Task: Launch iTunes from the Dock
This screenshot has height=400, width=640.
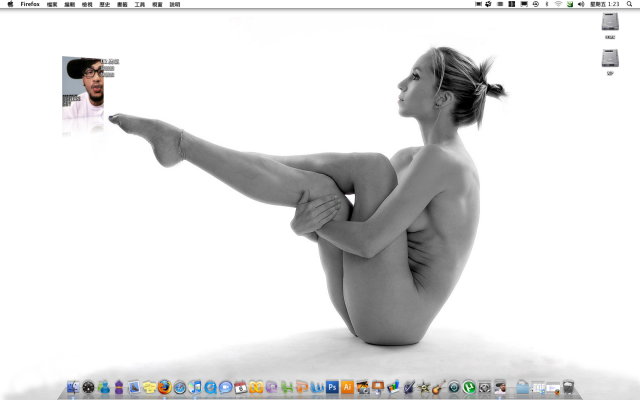Action: tap(196, 387)
